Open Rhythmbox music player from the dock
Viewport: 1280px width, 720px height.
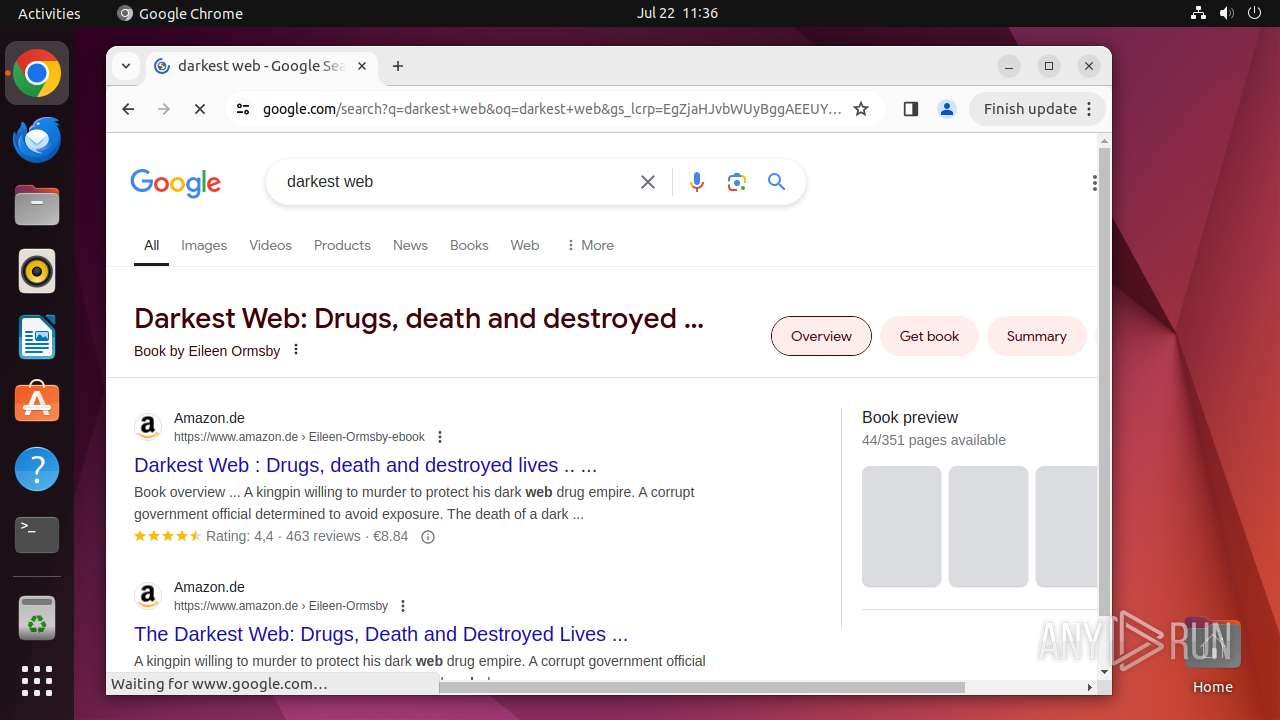pyautogui.click(x=37, y=271)
